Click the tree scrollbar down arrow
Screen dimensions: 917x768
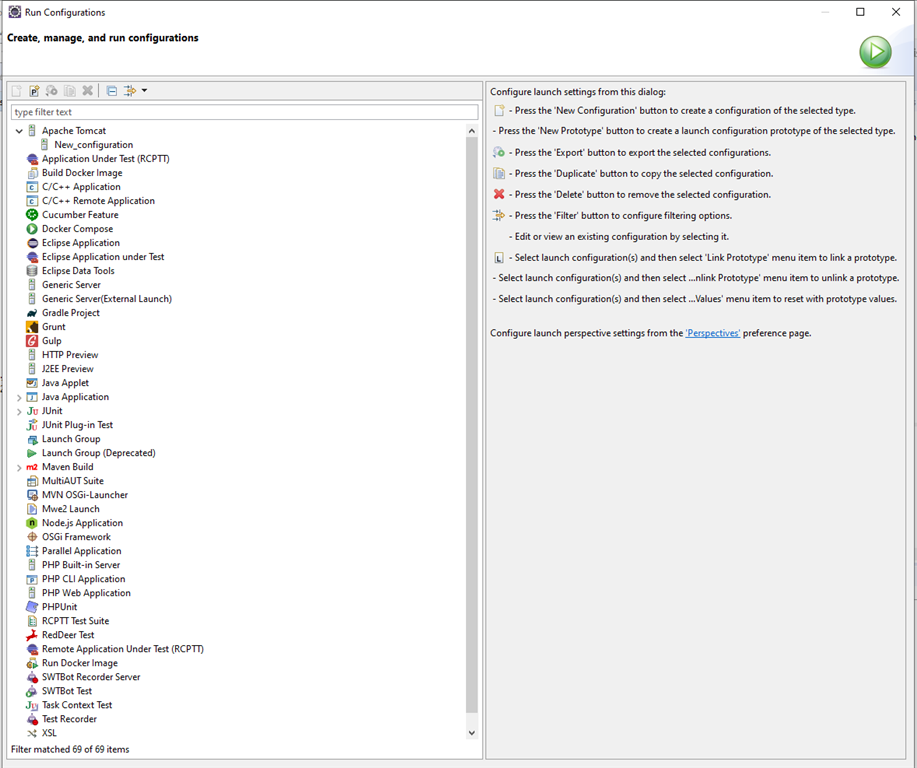tap(472, 733)
